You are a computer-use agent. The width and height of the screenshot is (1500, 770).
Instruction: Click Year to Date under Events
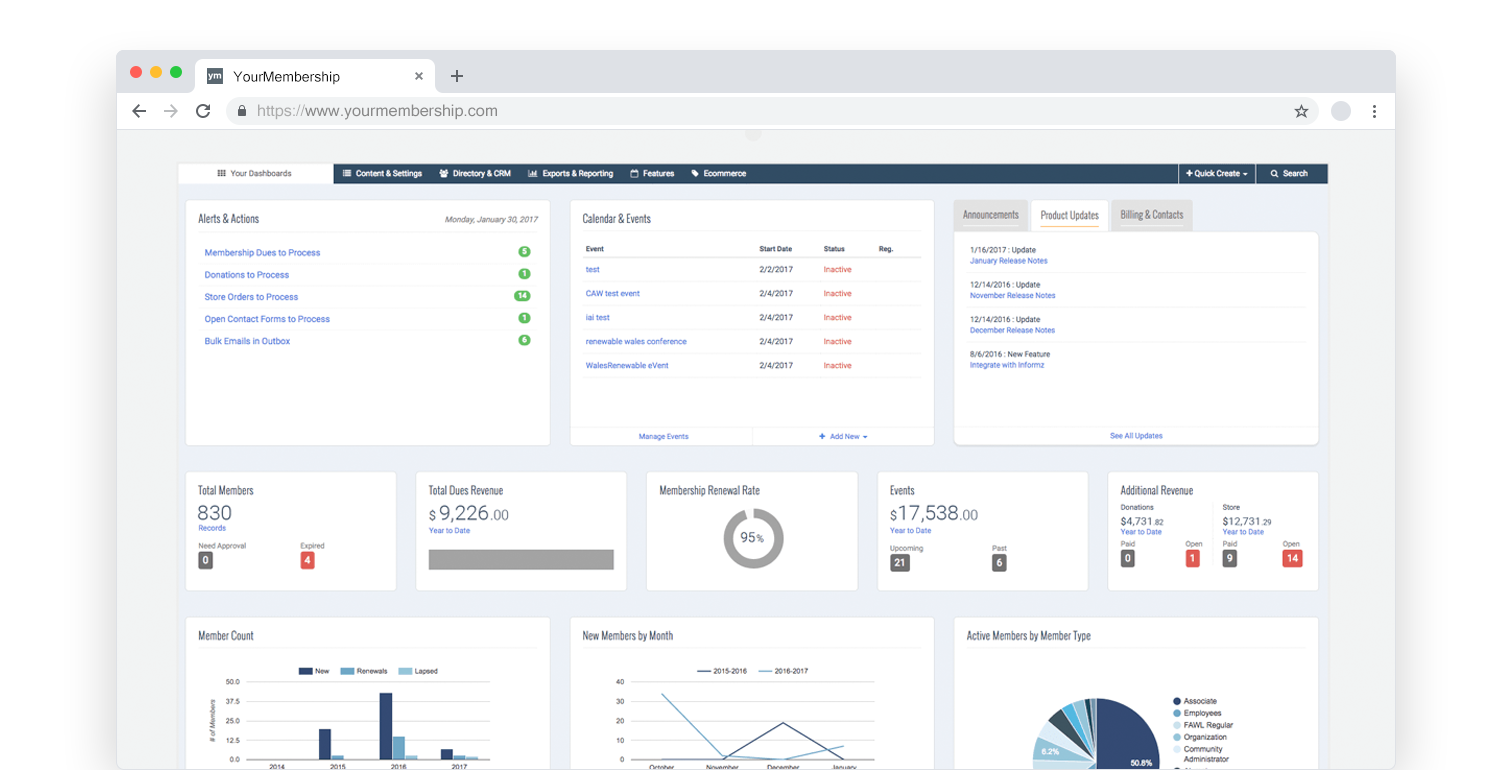911,531
